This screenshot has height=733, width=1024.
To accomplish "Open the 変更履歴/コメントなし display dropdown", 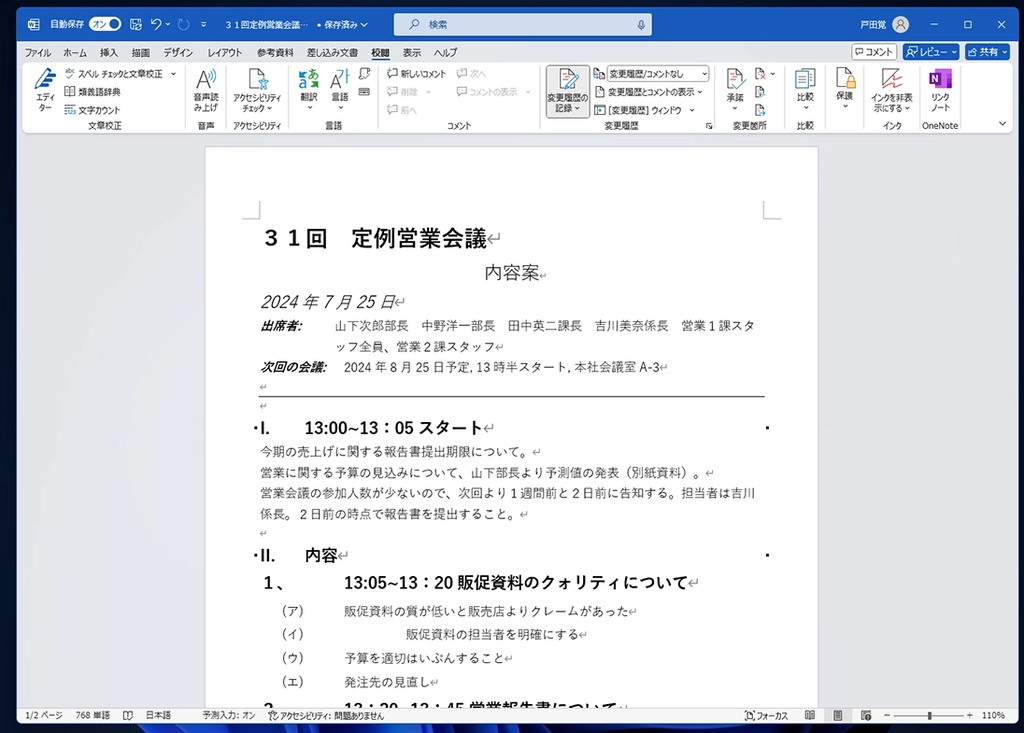I will [658, 74].
